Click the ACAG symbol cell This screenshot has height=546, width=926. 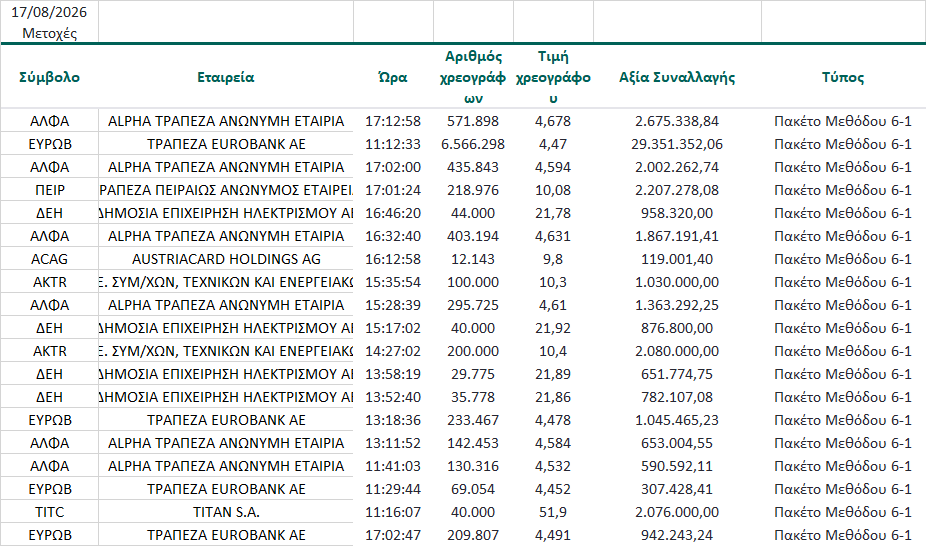[49, 259]
